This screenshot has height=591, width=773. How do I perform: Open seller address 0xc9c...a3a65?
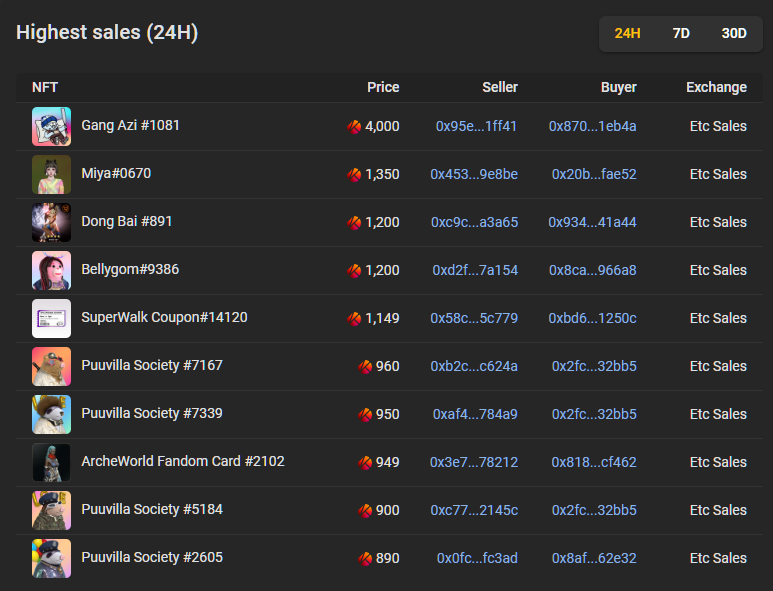[474, 222]
